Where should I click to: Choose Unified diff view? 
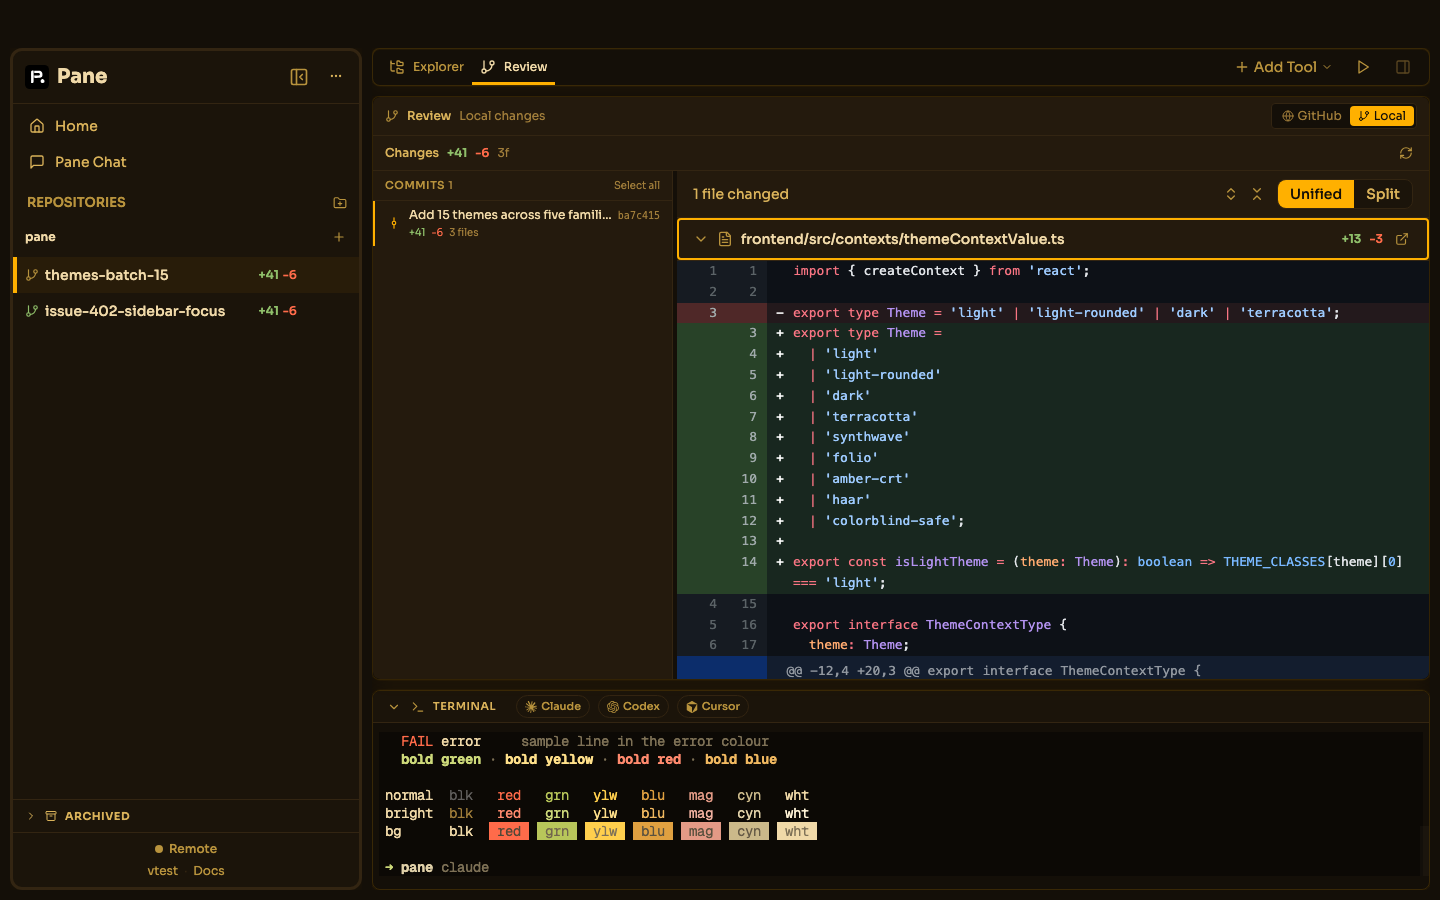tap(1316, 194)
